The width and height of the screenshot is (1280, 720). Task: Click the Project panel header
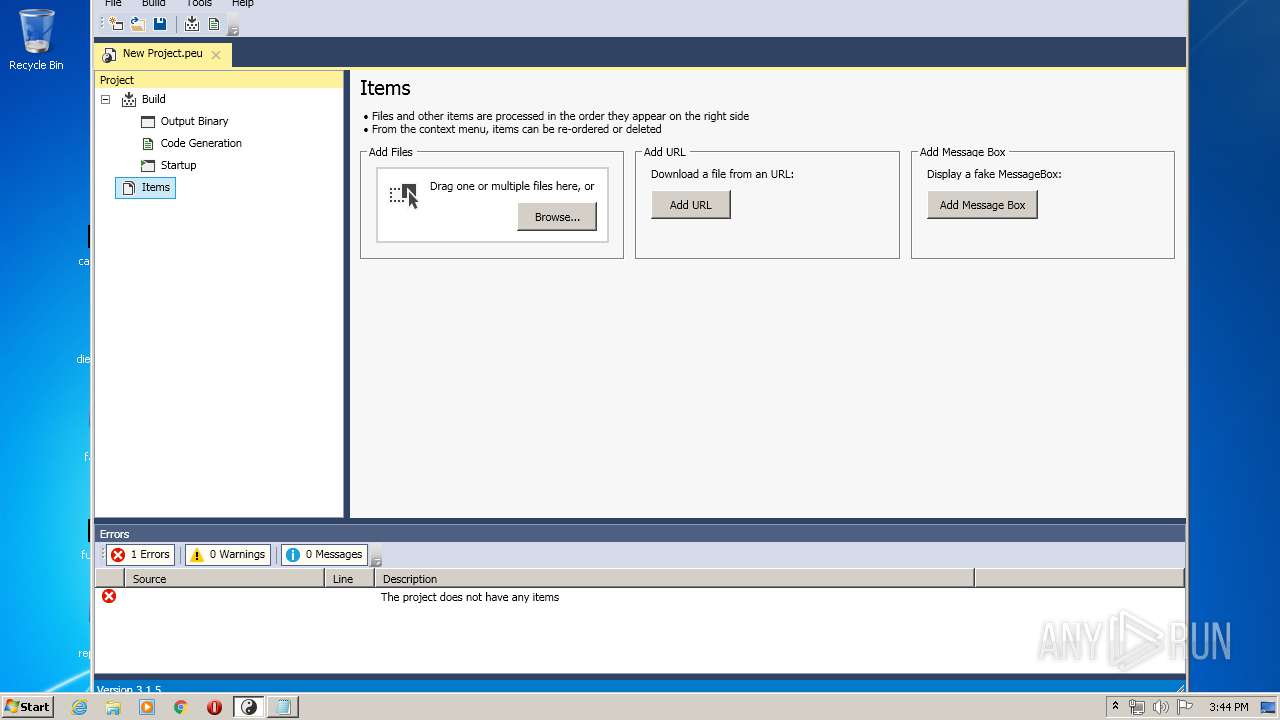[219, 80]
